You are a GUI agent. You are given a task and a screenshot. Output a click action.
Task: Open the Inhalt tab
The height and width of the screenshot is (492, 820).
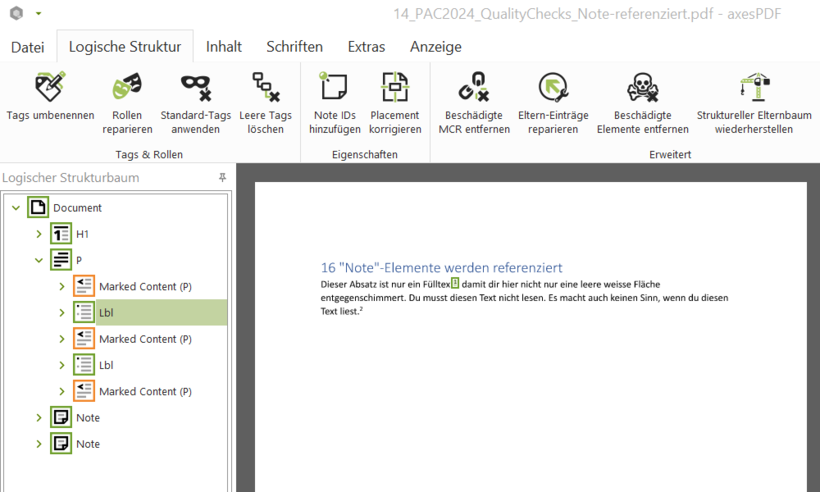pos(224,47)
